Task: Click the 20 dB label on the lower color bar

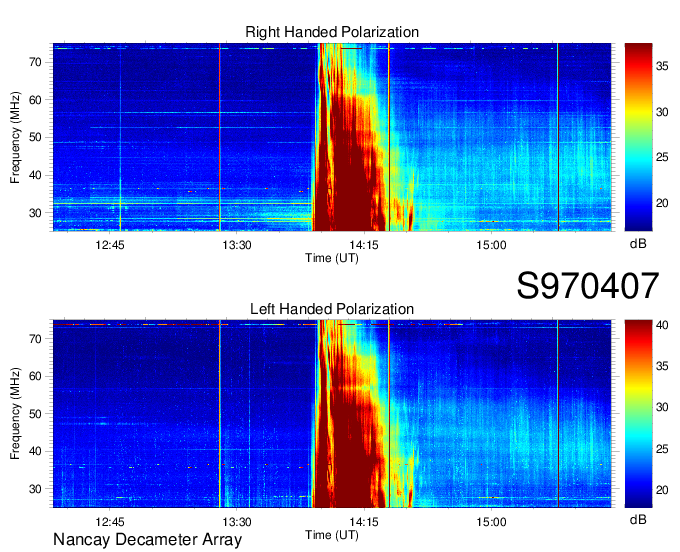Action: point(662,490)
